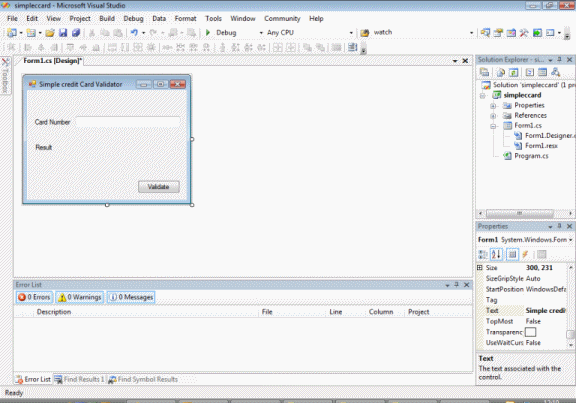The width and height of the screenshot is (576, 403).
Task: Open the Solution Explorer toolbar icon
Action: (x=485, y=33)
